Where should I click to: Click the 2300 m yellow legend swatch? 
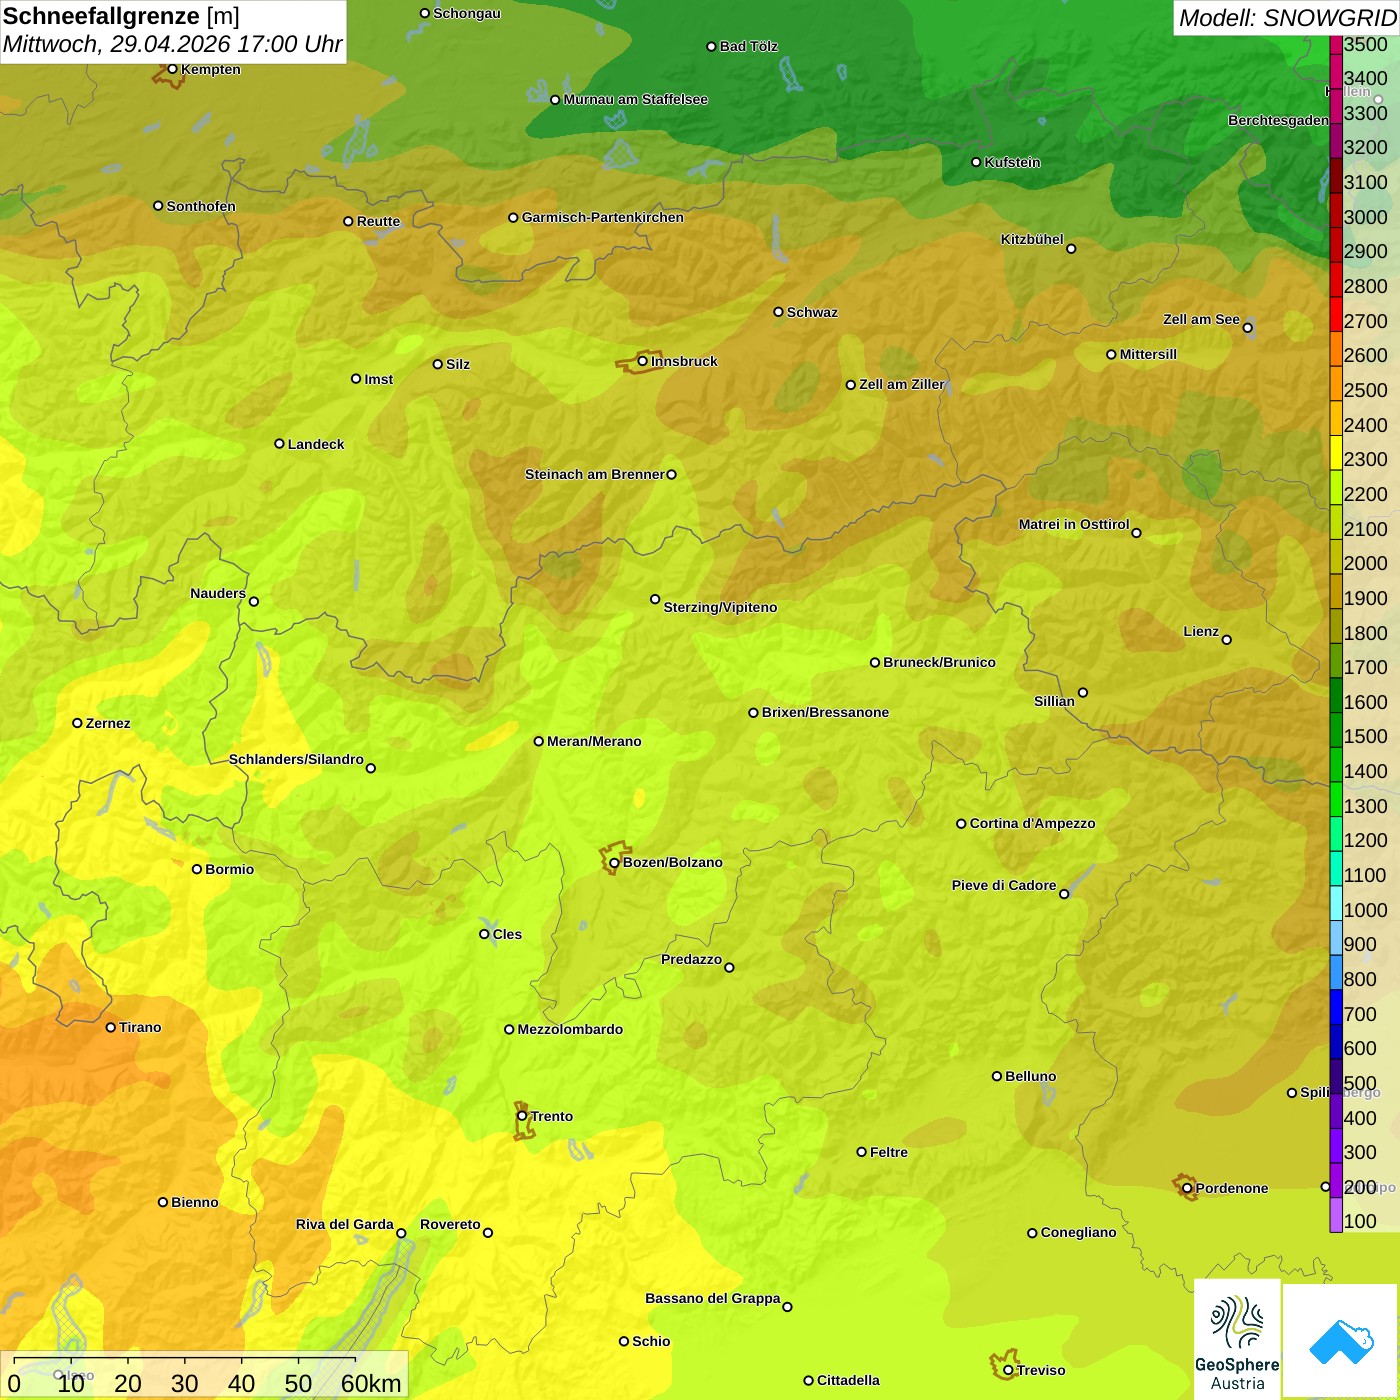[1336, 452]
